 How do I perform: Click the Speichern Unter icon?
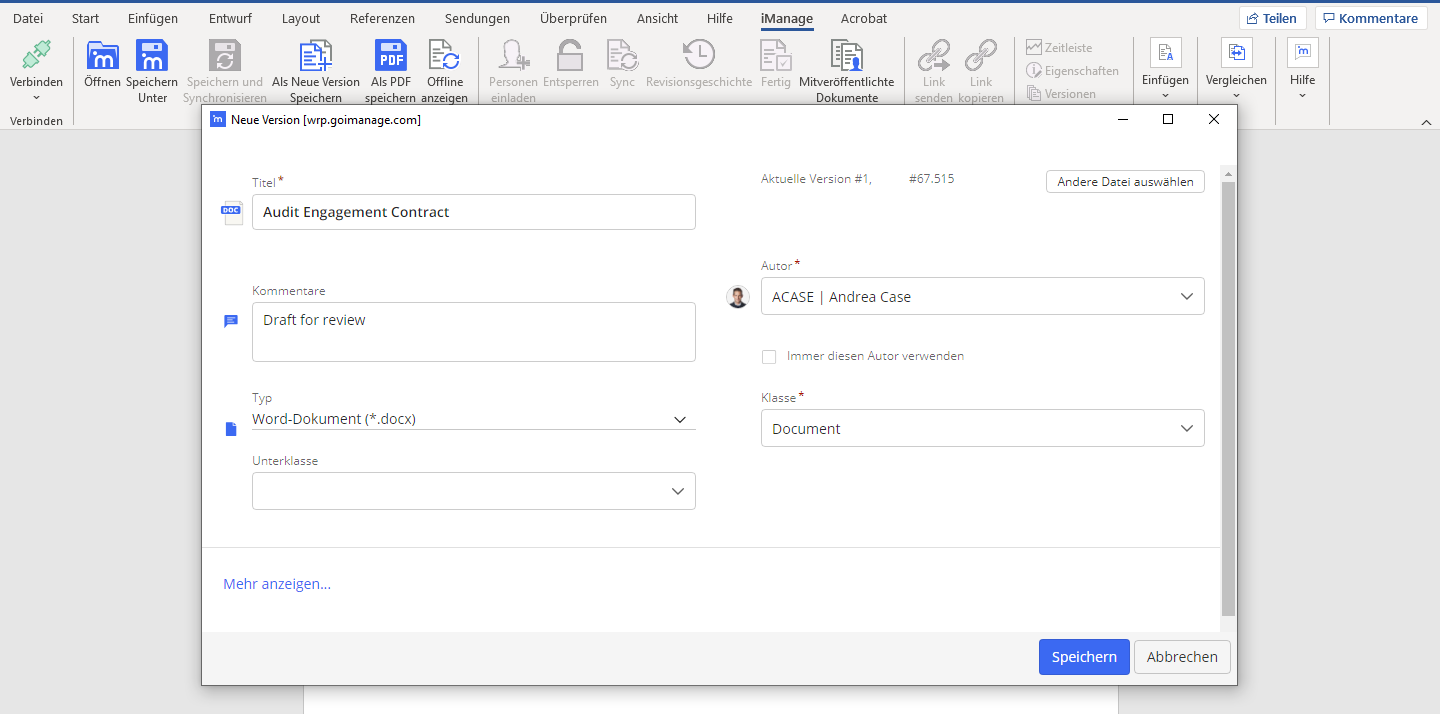coord(152,56)
